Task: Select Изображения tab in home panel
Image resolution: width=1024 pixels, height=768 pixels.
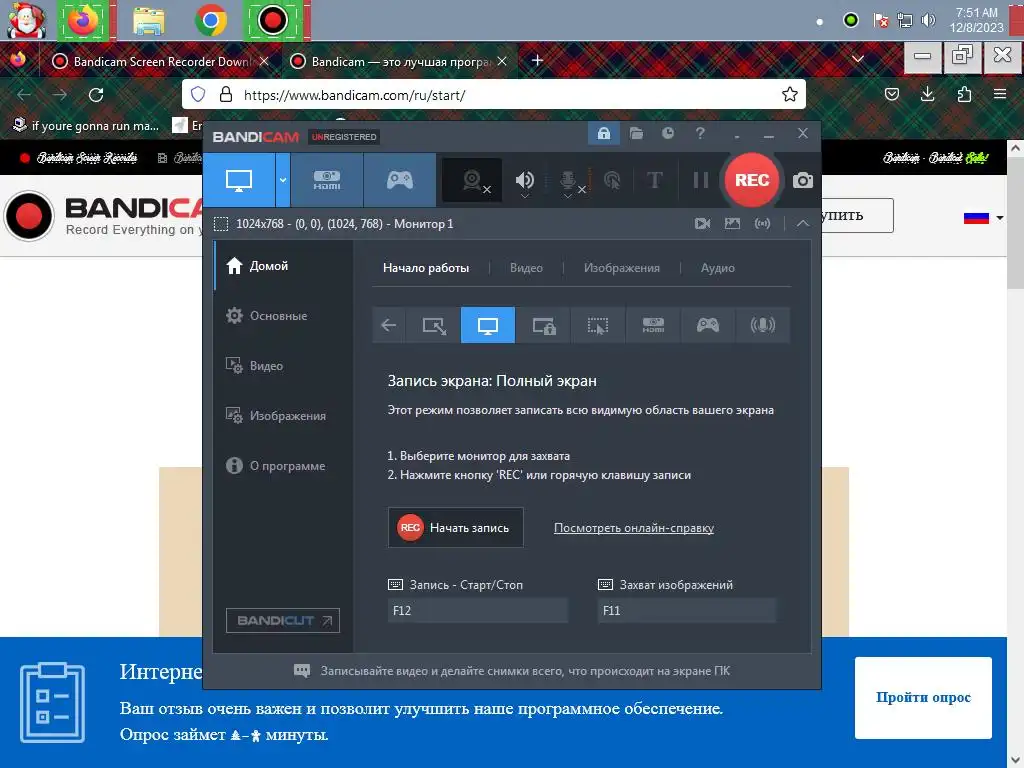Action: point(622,268)
